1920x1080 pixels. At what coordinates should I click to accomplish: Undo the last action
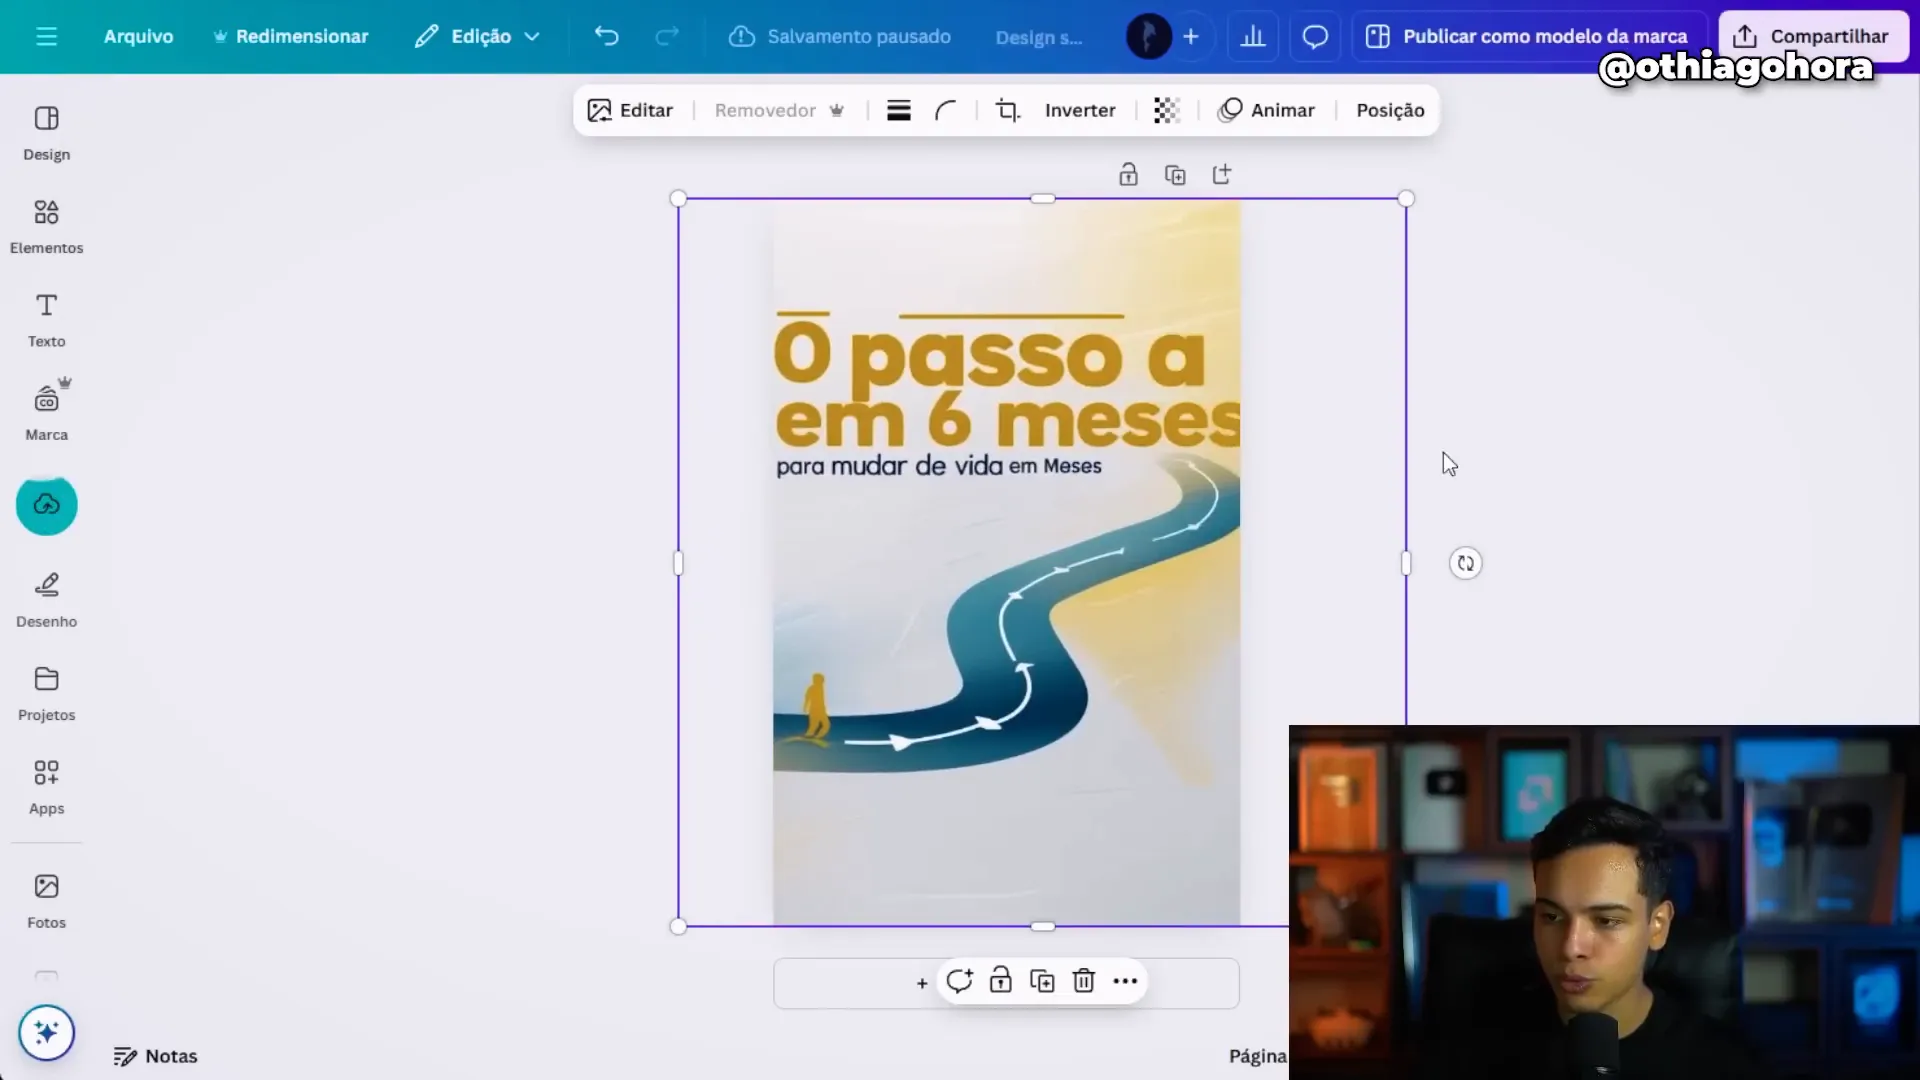(x=606, y=37)
